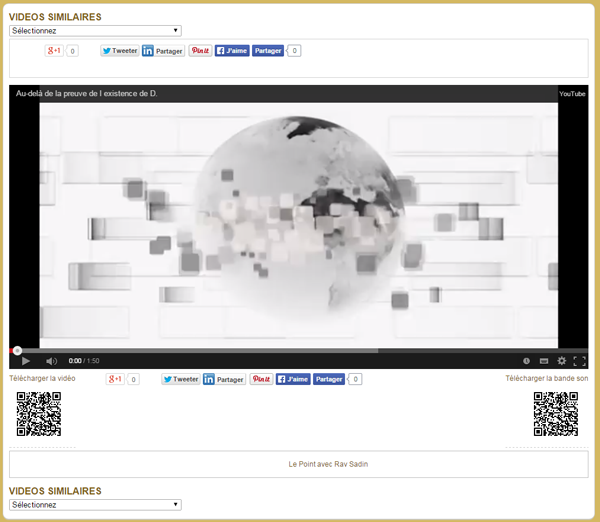Click the top Google +1 count bubble
Screen dimensions: 600x522
coord(72,51)
